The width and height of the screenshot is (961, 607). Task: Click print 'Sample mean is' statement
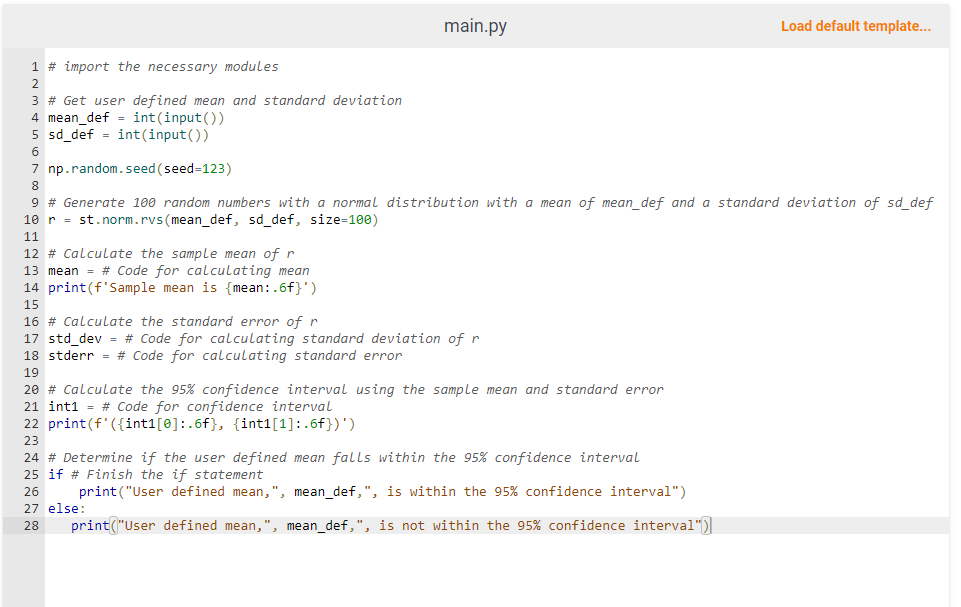[x=182, y=288]
